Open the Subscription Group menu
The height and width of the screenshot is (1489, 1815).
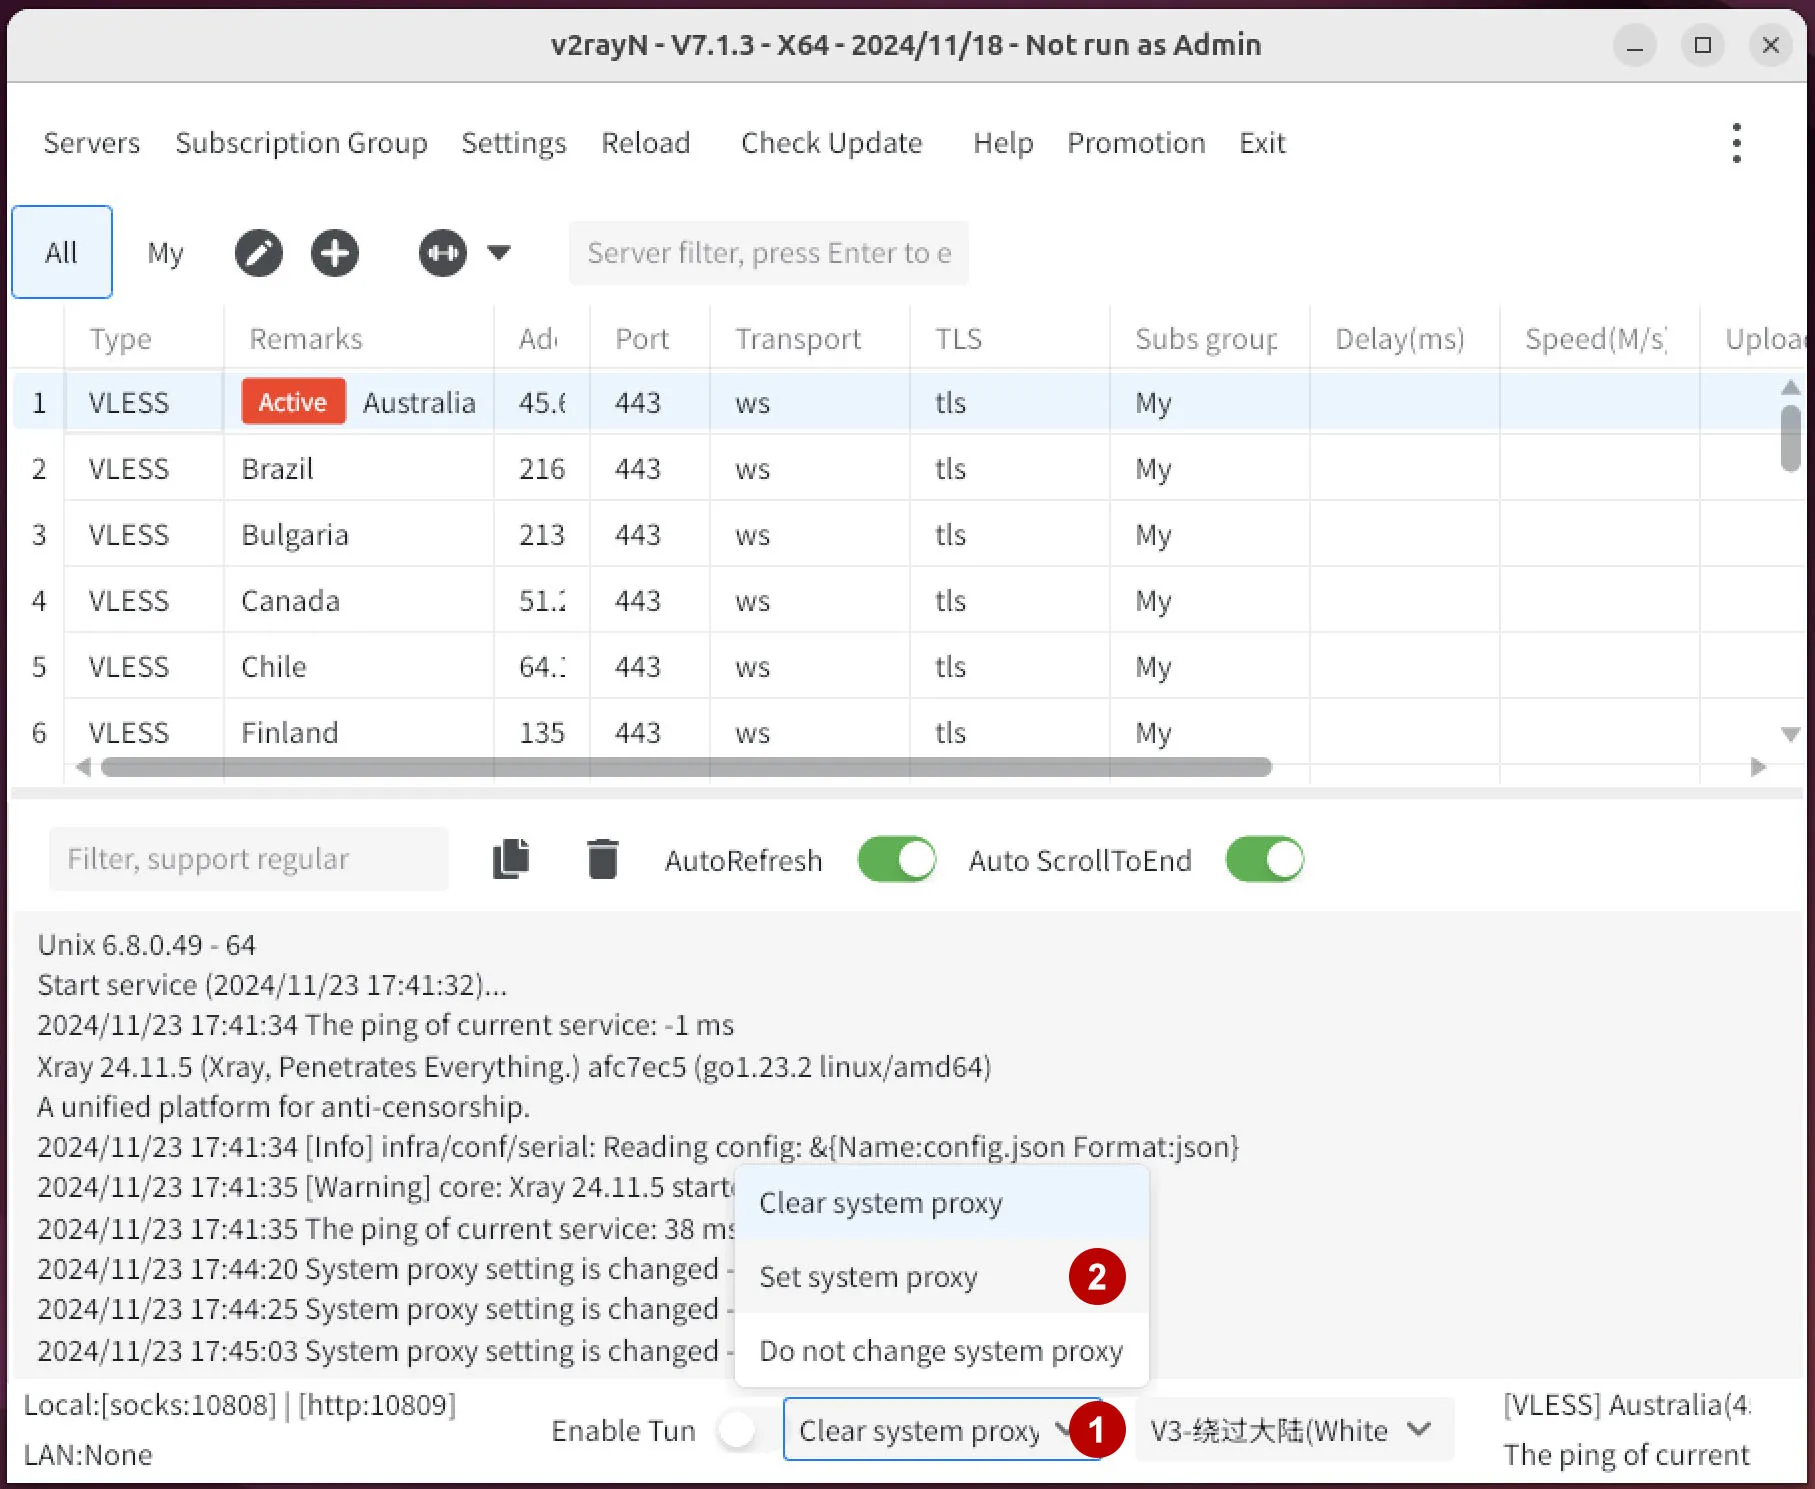point(301,143)
